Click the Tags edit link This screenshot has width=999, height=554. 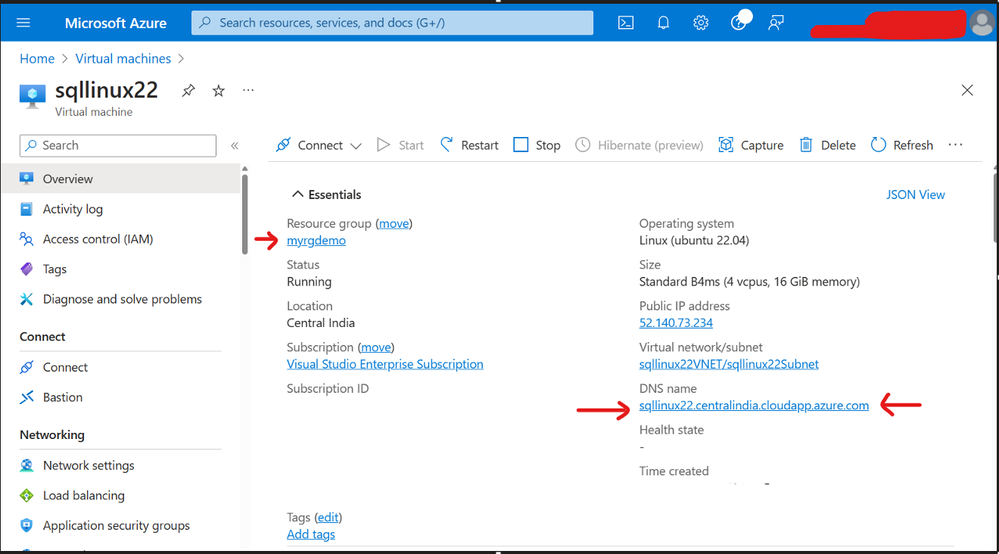click(x=328, y=517)
